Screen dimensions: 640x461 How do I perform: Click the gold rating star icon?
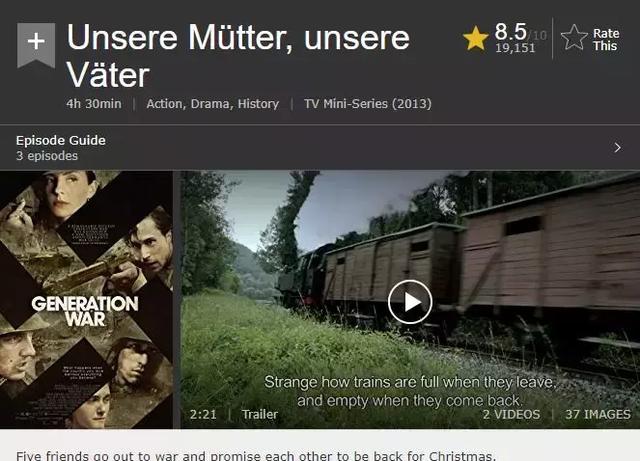[476, 38]
